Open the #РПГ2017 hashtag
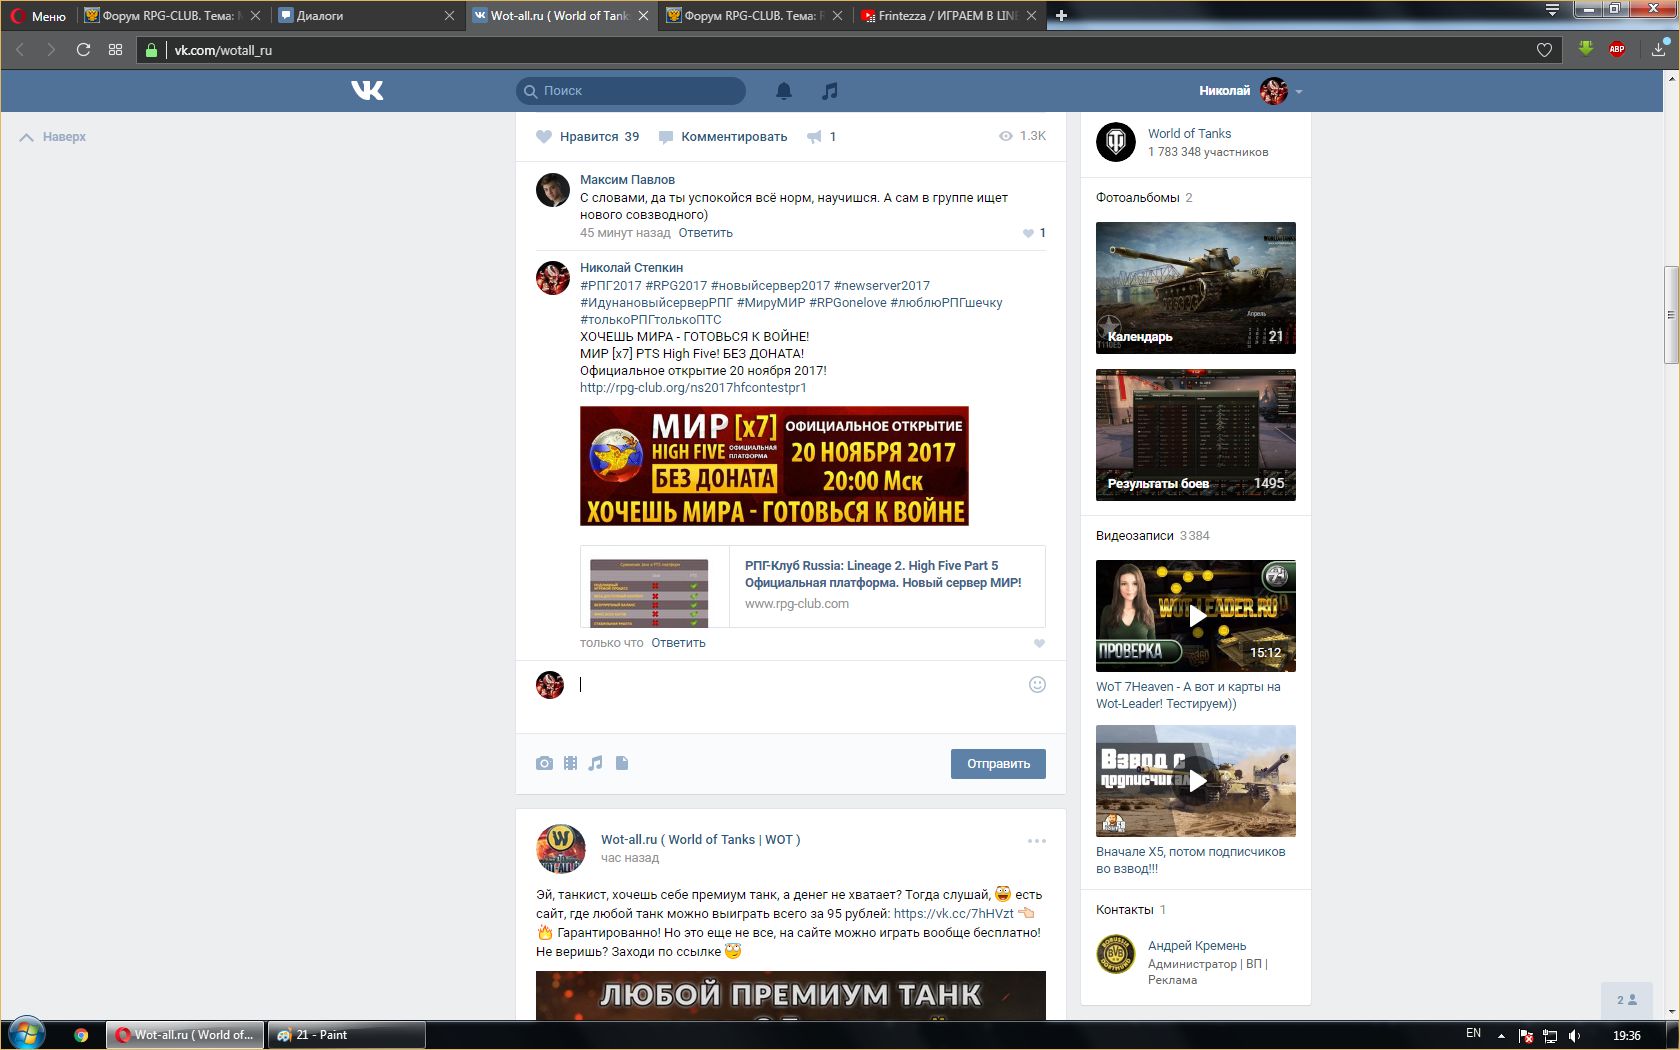Viewport: 1680px width, 1050px height. pos(611,286)
